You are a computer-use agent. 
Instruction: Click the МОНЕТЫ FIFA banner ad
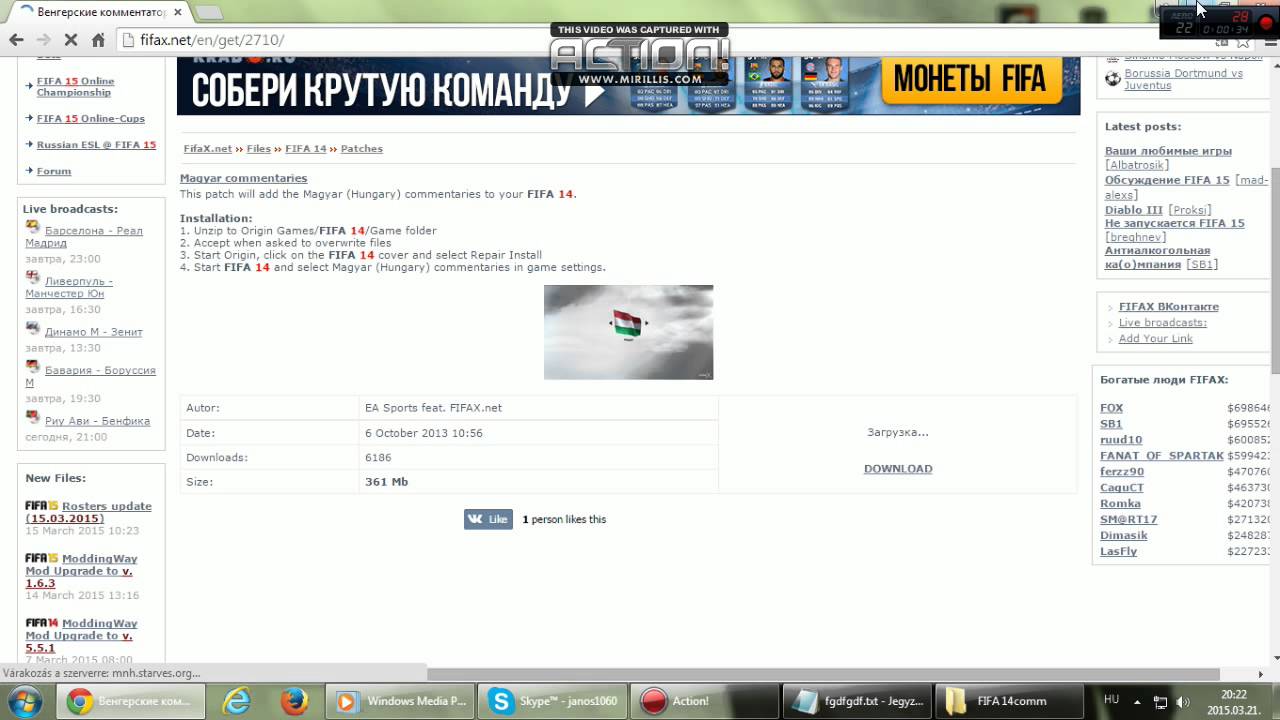click(969, 79)
